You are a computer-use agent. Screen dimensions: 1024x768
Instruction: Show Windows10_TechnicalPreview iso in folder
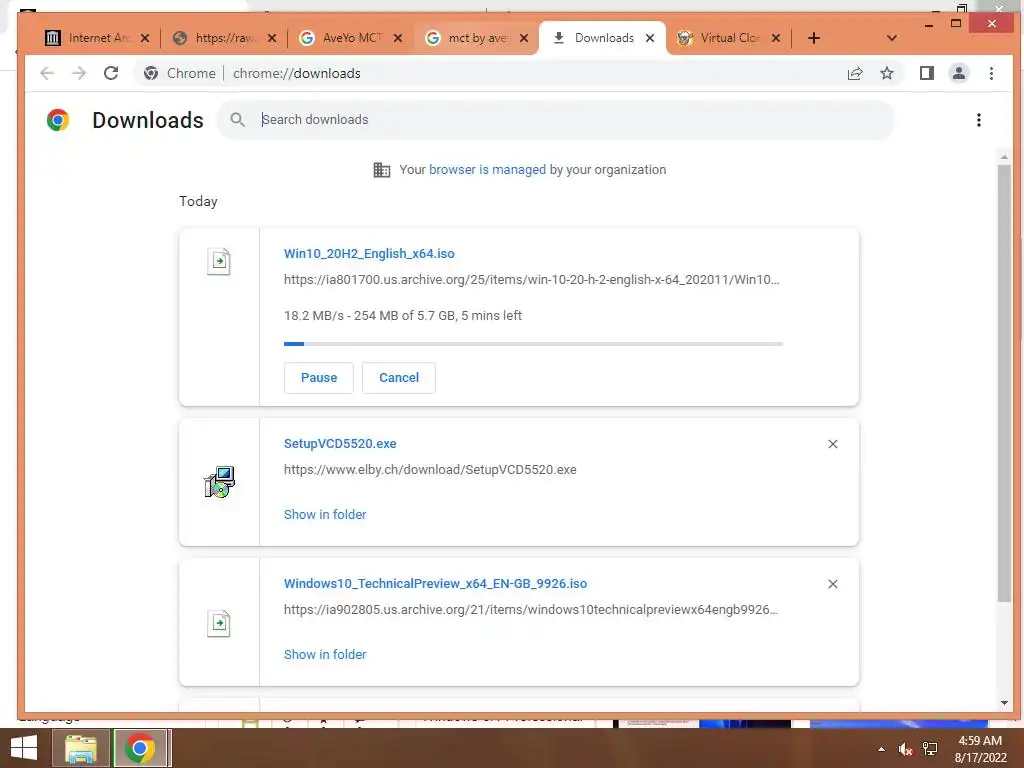[325, 654]
